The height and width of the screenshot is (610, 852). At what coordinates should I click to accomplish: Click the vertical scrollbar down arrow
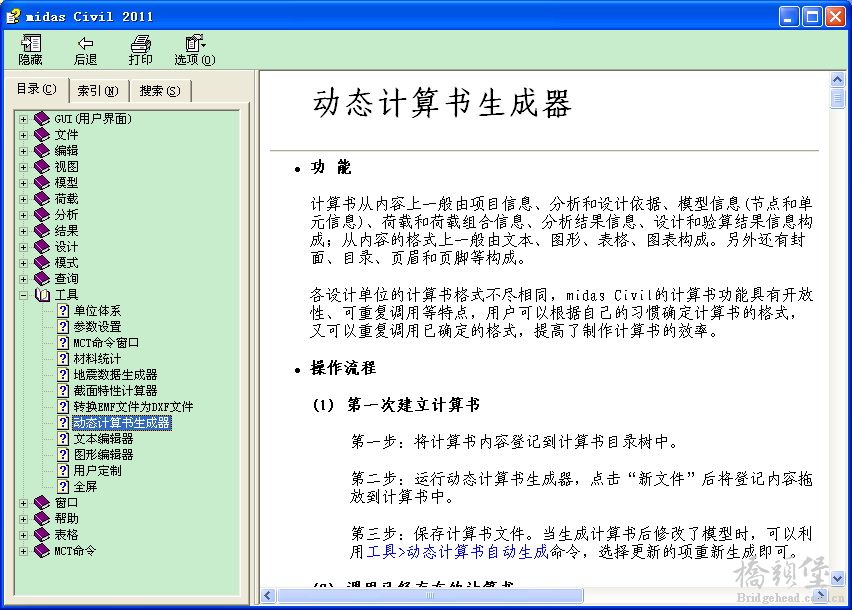coord(837,578)
